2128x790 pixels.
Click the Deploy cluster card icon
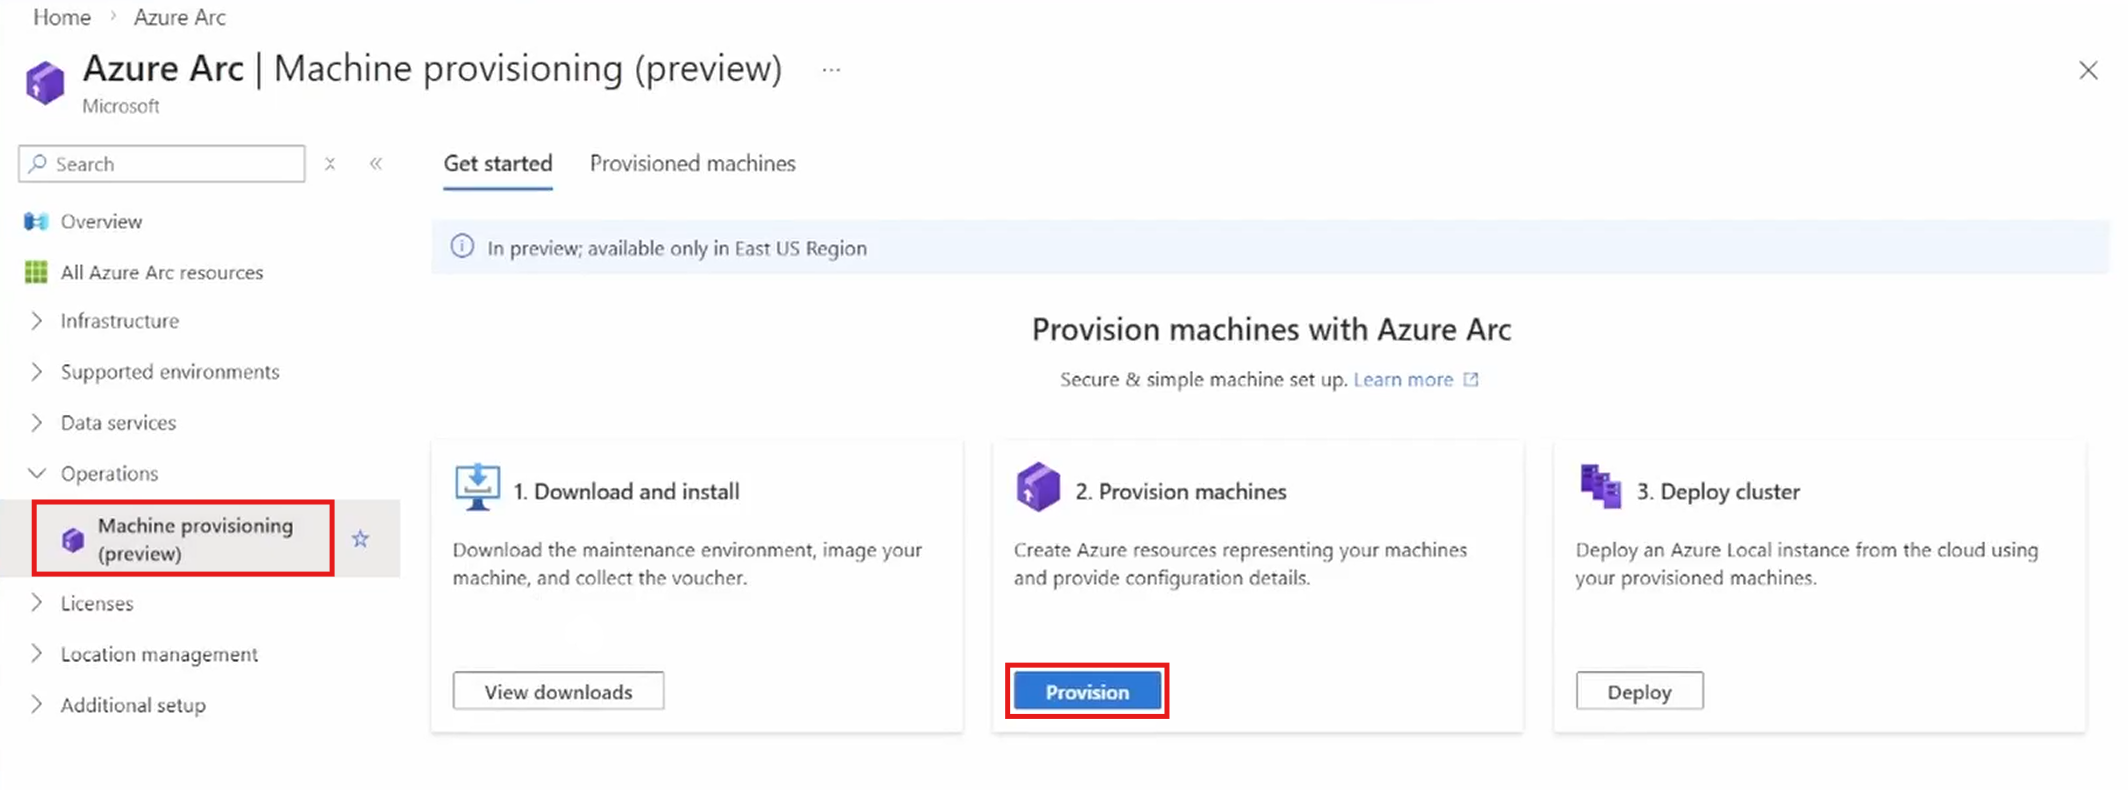click(1600, 487)
